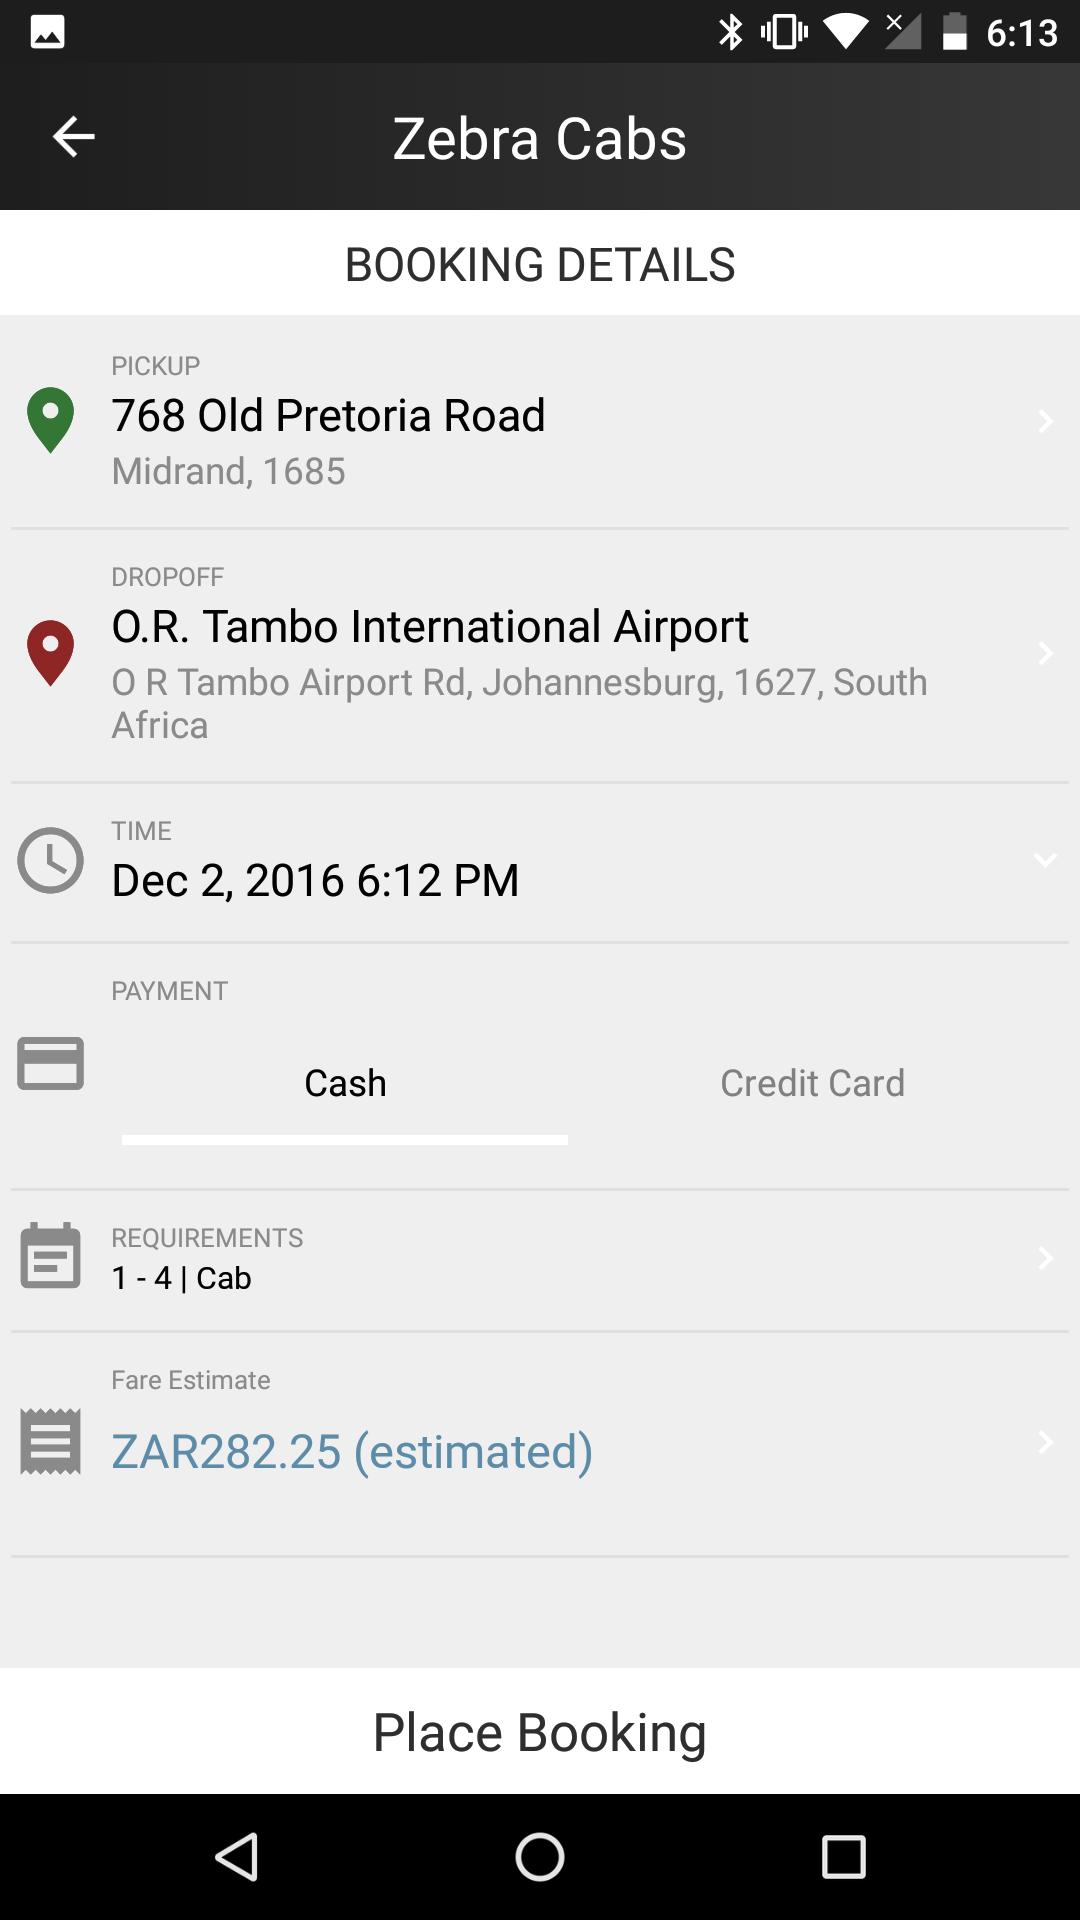Open dropoff address chevron
Image resolution: width=1080 pixels, height=1920 pixels.
(x=1045, y=653)
